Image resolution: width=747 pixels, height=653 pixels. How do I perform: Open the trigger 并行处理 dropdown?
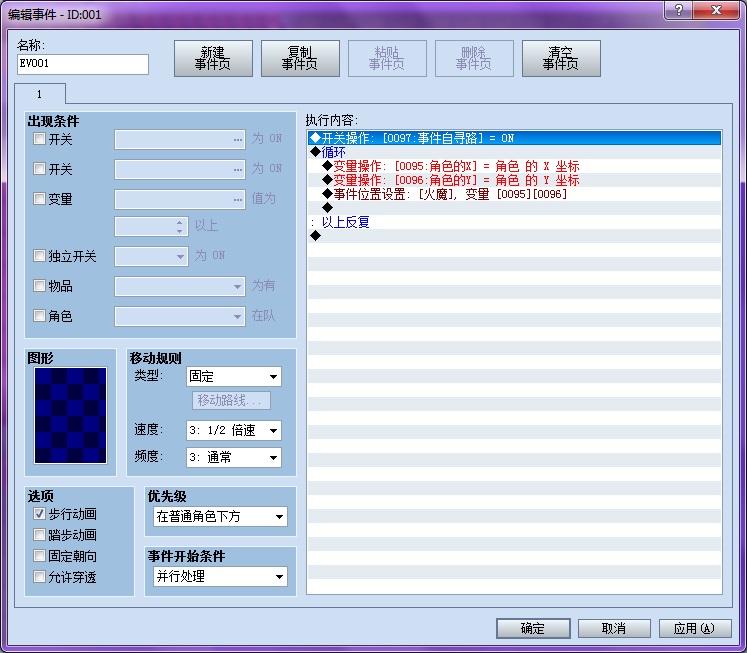pyautogui.click(x=221, y=576)
